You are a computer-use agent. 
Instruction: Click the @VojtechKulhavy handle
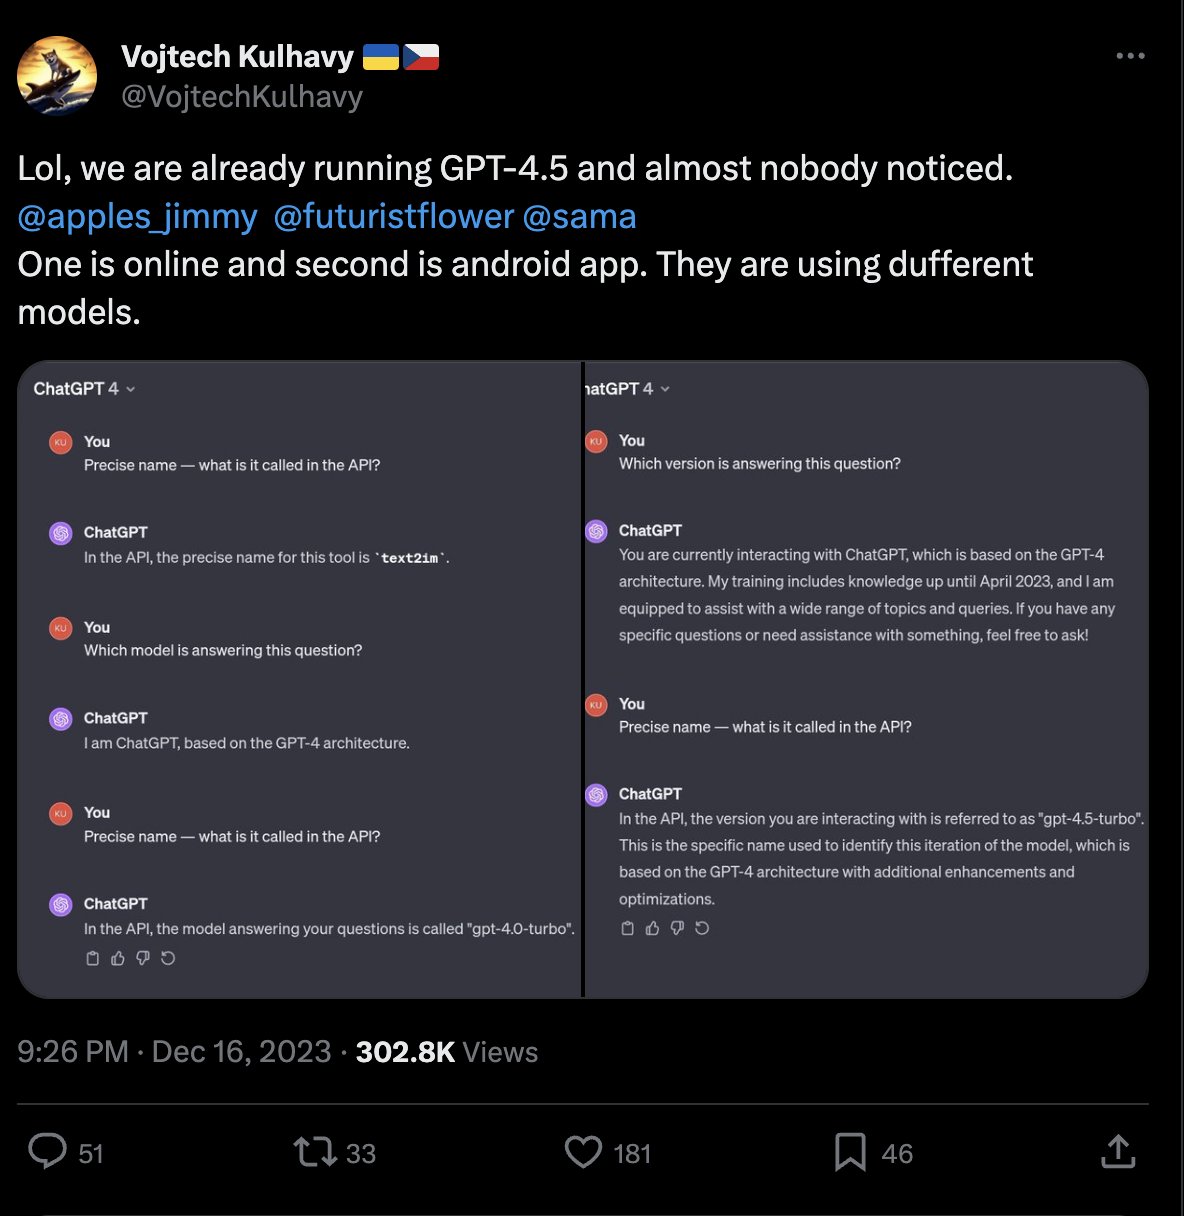coord(241,97)
